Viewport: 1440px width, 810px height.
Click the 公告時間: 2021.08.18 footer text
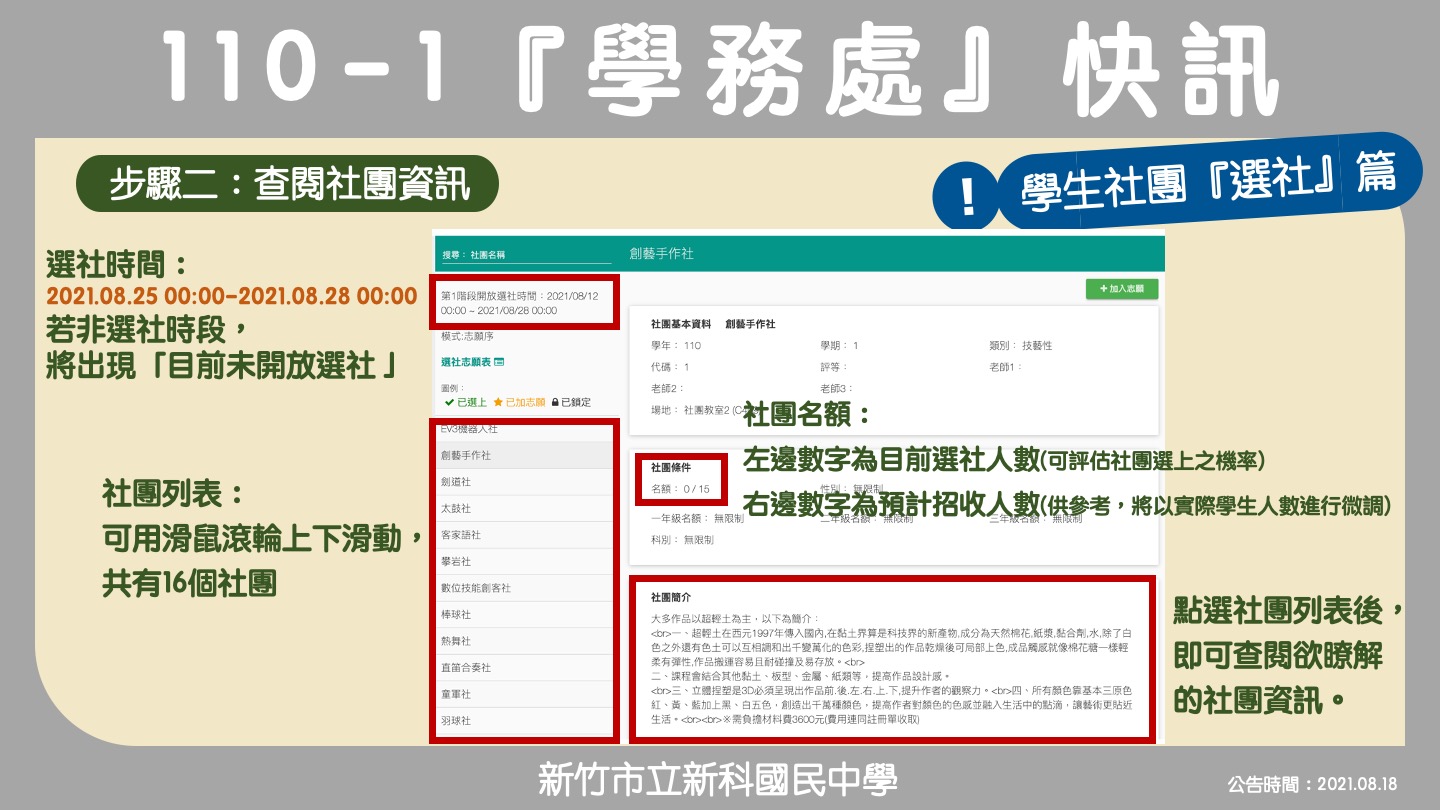tap(1312, 785)
